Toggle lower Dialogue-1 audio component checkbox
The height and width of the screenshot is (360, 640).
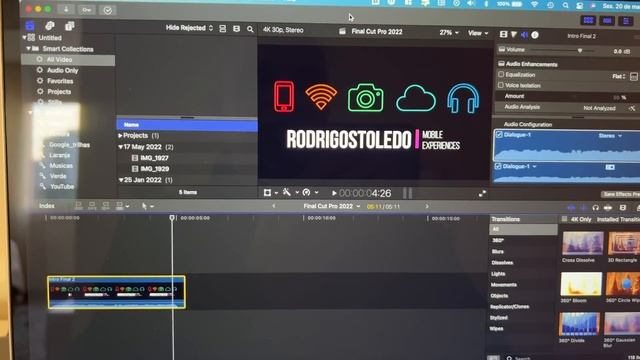click(x=498, y=166)
